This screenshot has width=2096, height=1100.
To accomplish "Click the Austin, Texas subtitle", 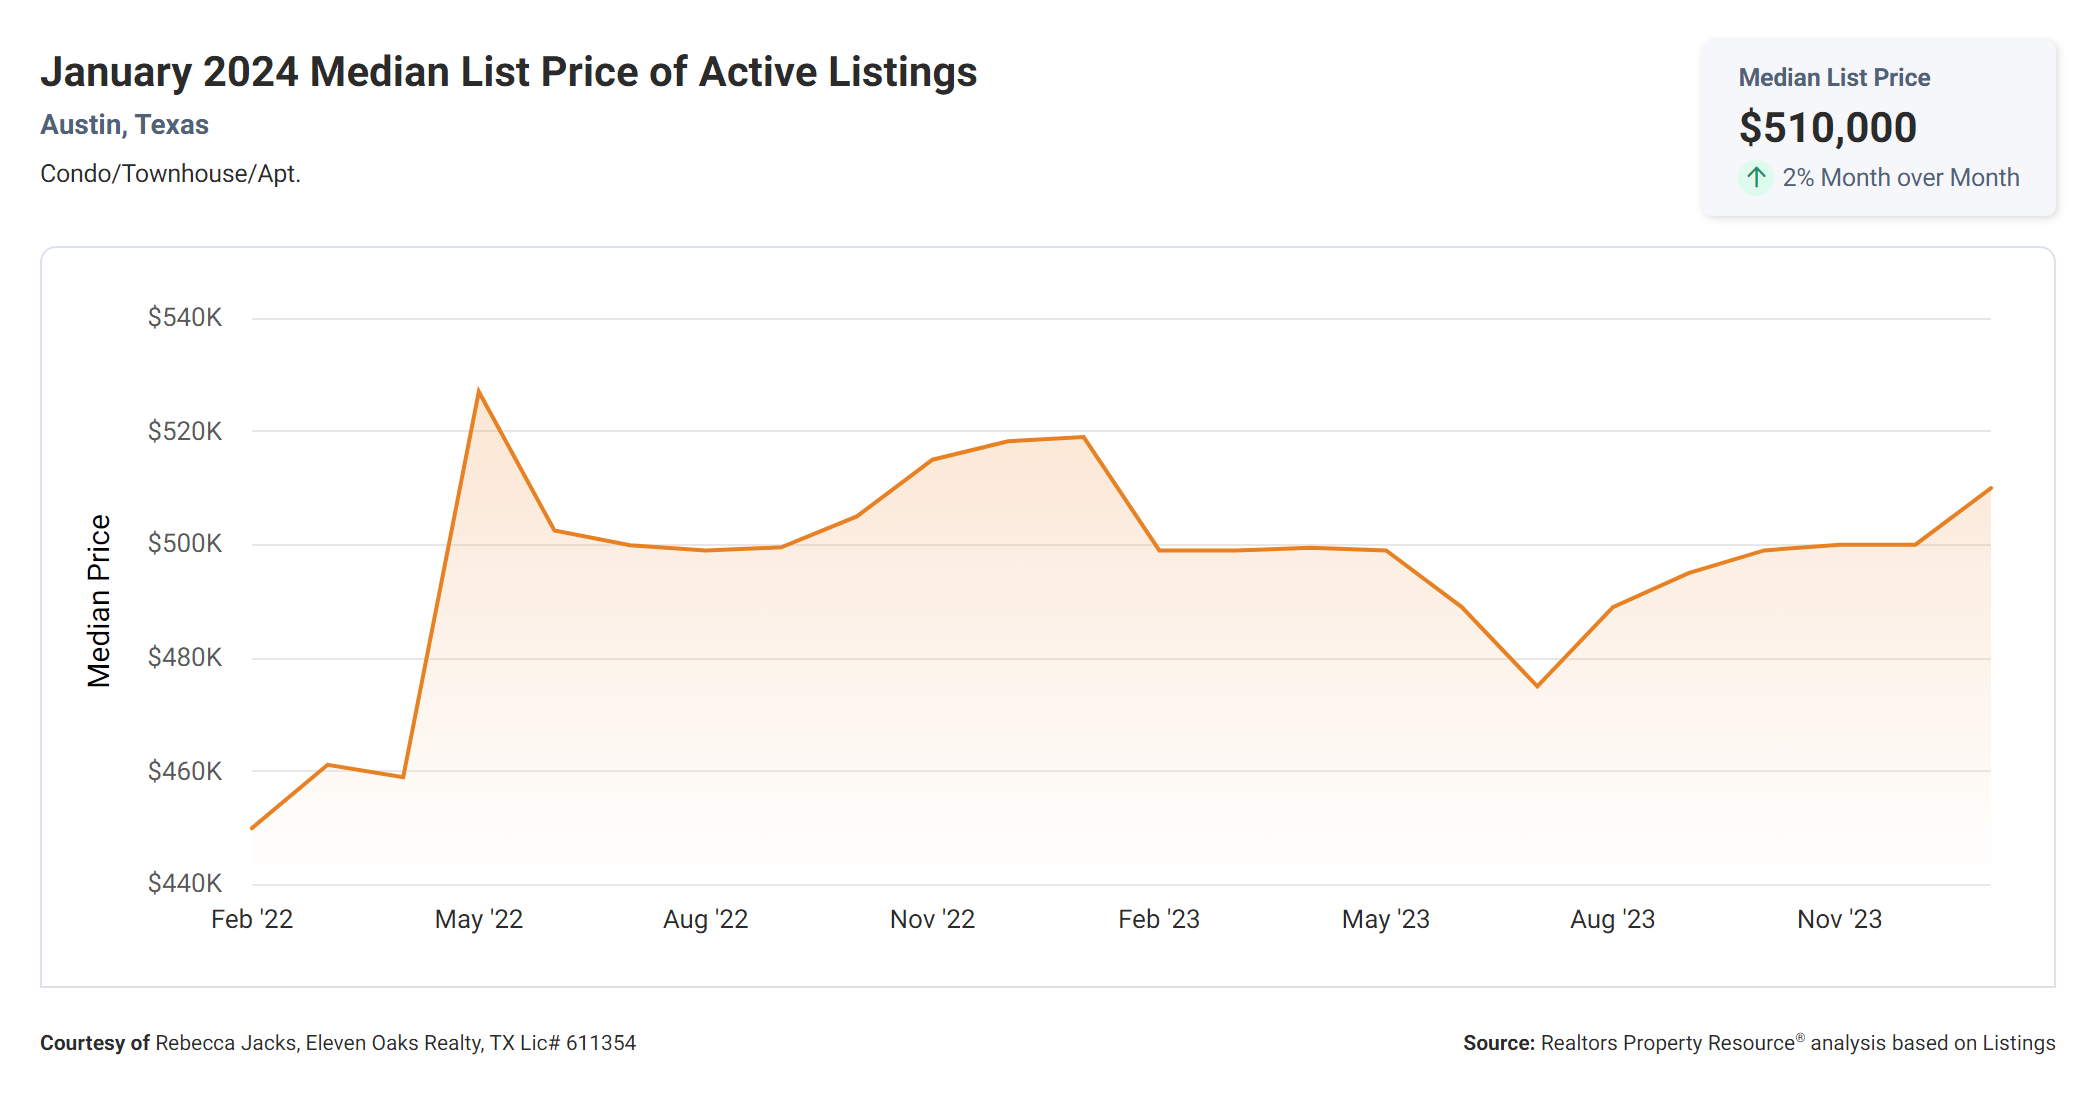I will click(124, 125).
